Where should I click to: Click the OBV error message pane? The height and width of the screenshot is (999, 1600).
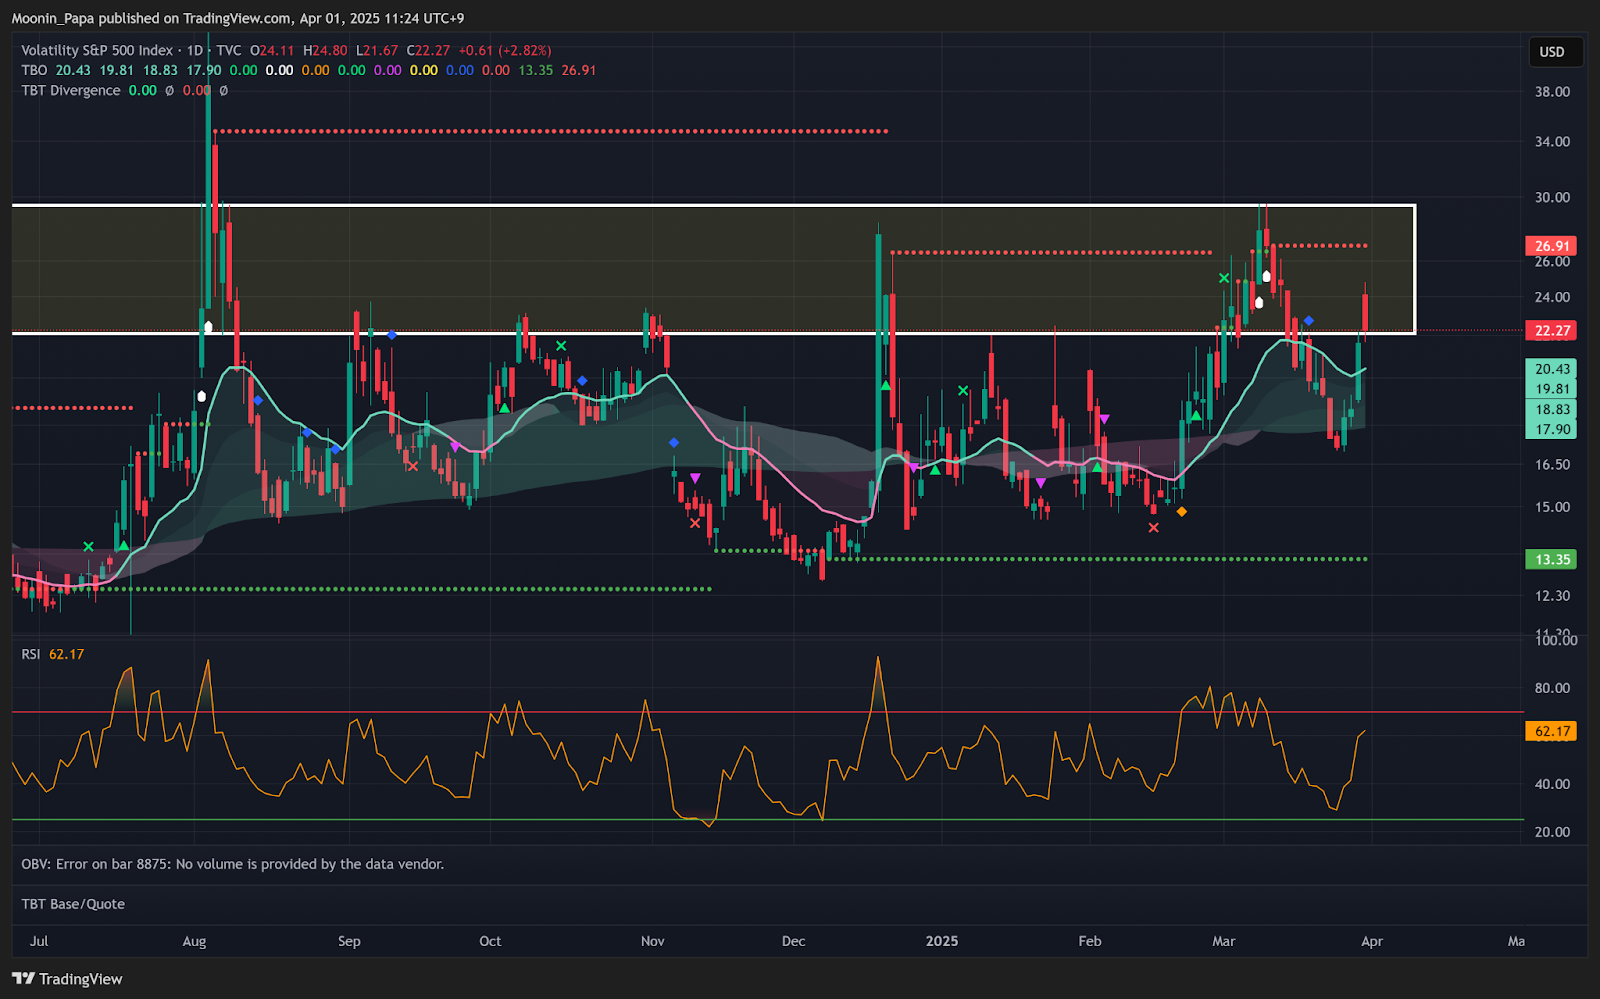click(232, 864)
